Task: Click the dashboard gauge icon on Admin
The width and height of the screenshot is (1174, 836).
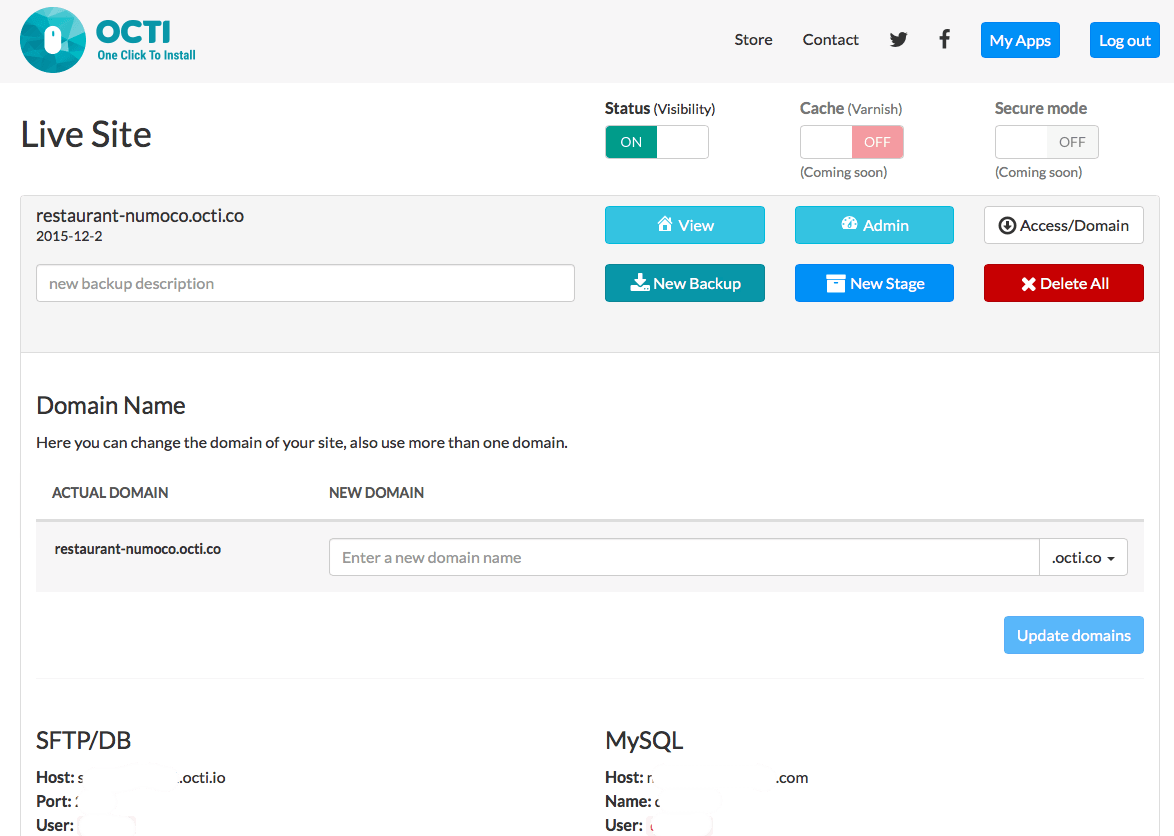Action: 850,225
